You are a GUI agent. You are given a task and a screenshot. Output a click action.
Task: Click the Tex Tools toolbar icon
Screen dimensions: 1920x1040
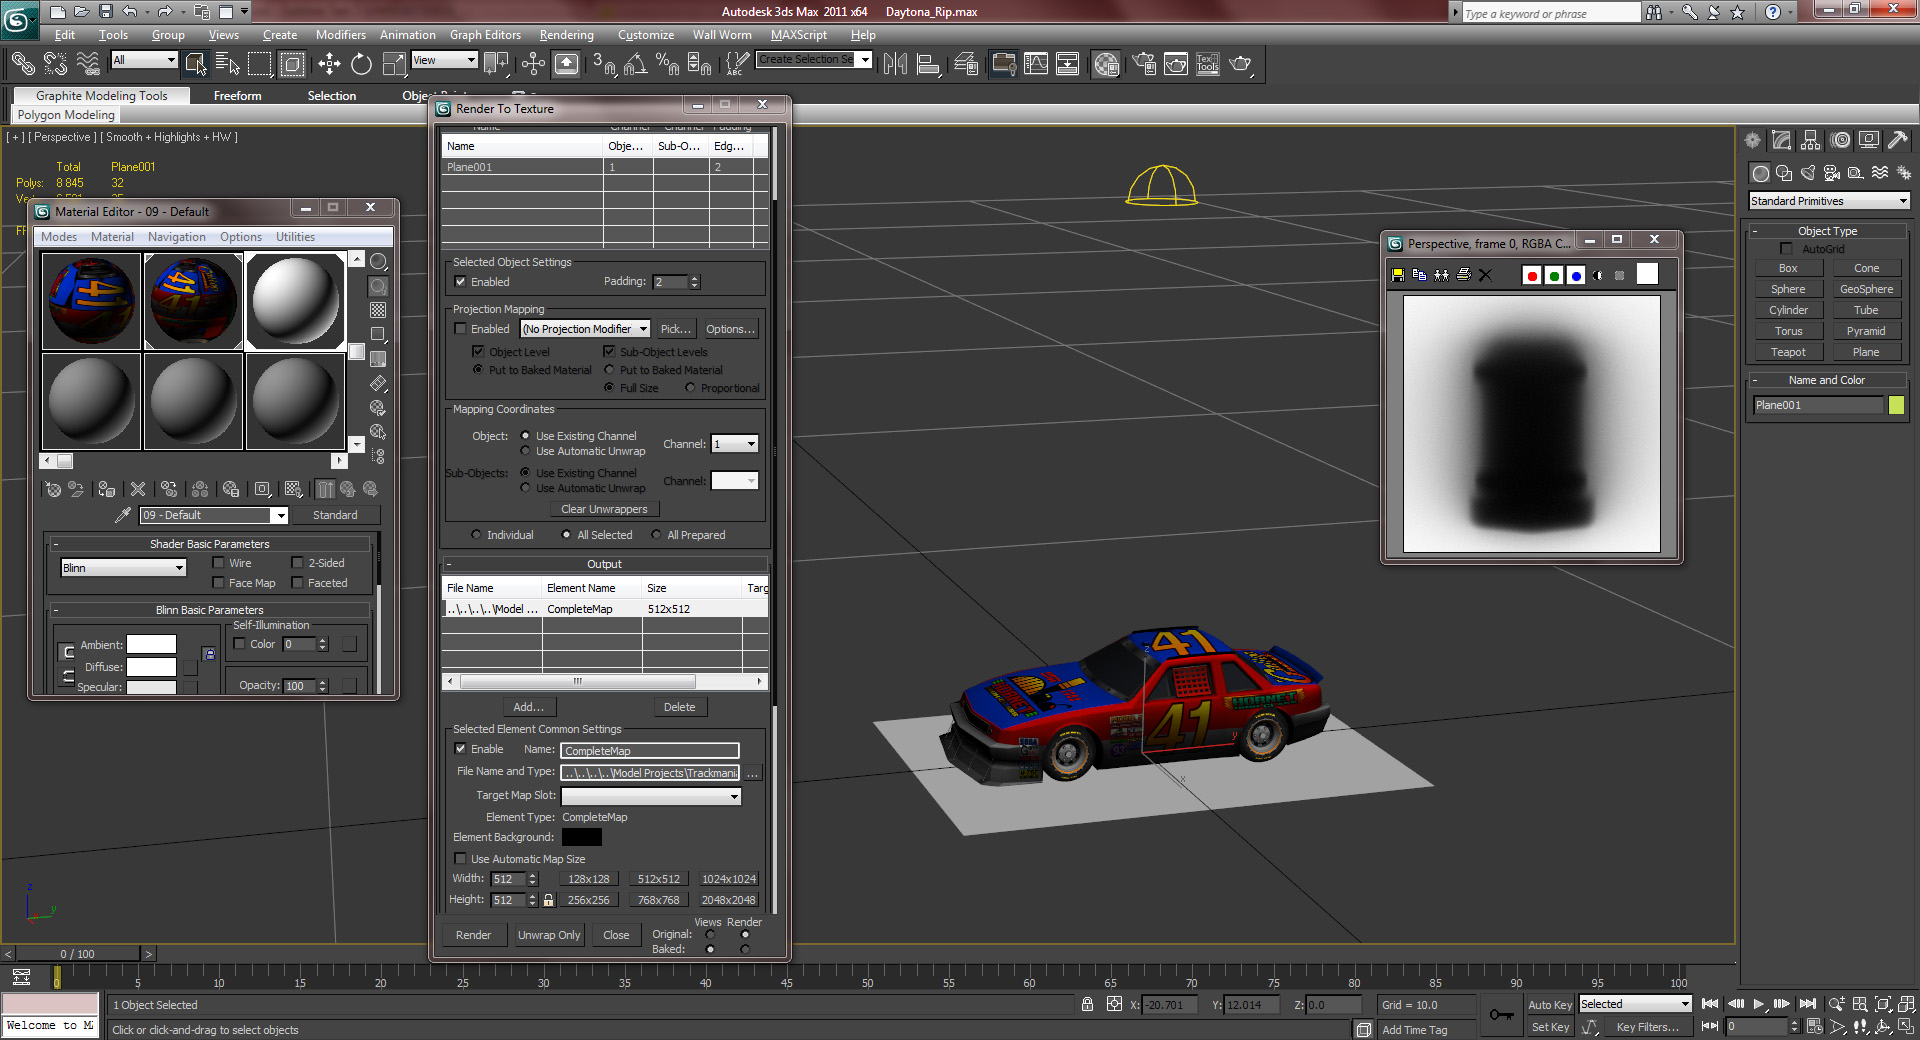(x=1207, y=64)
